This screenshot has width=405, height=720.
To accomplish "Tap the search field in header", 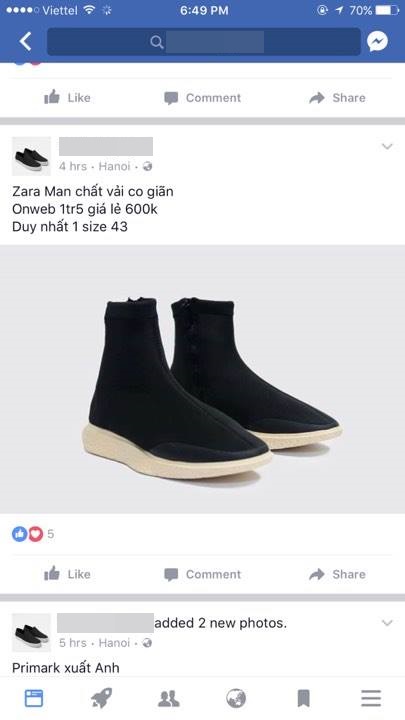I will [x=203, y=42].
